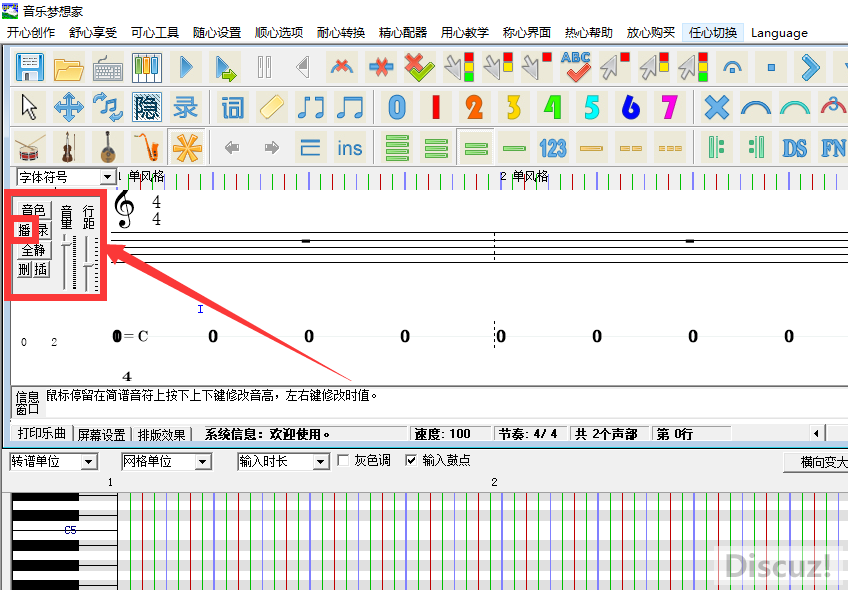
Task: Click the DS sign icon
Action: pyautogui.click(x=794, y=148)
